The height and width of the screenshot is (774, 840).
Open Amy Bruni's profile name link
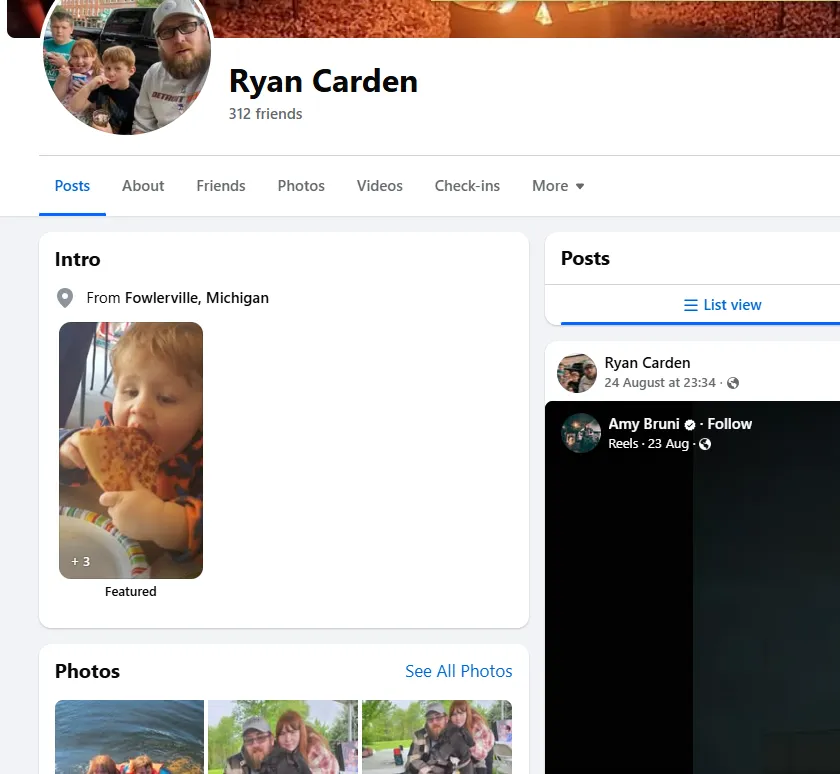pos(643,424)
